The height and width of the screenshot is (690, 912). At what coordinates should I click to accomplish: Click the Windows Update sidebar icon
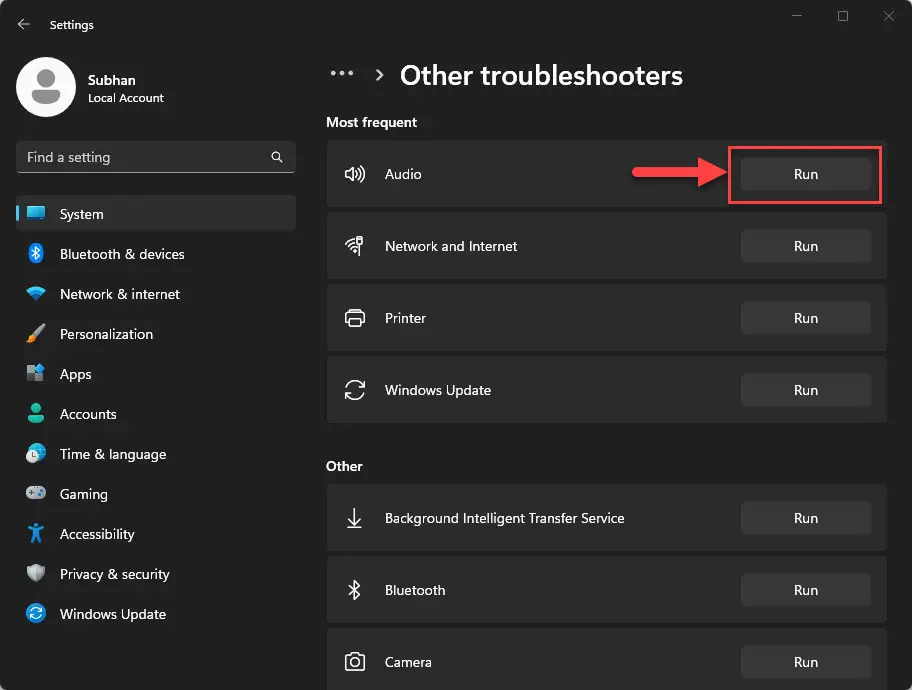[36, 613]
